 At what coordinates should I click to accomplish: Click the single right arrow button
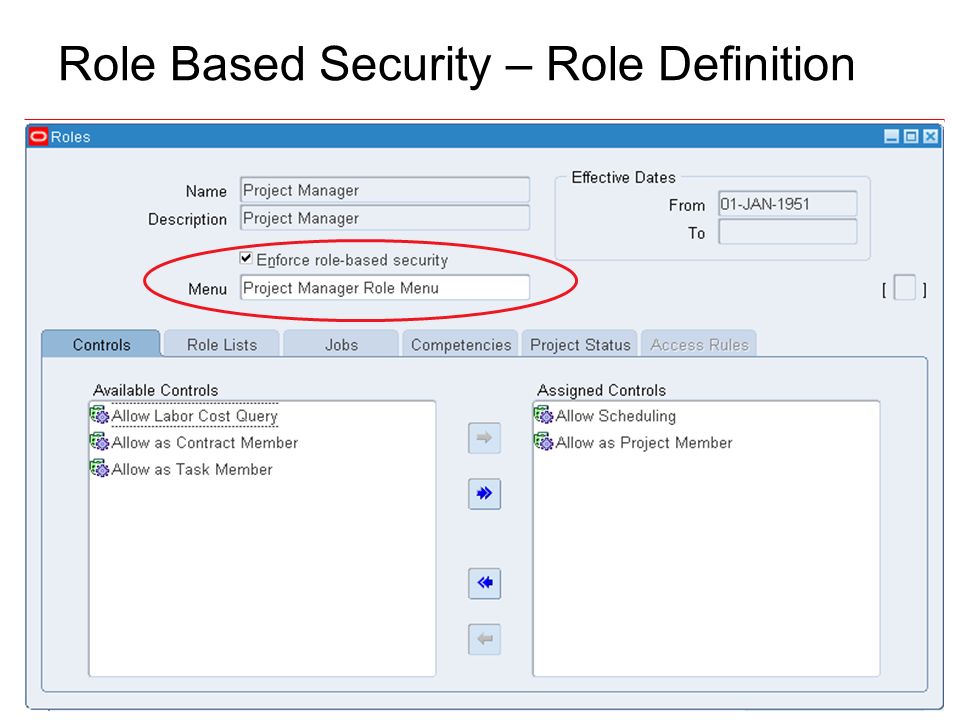click(484, 438)
